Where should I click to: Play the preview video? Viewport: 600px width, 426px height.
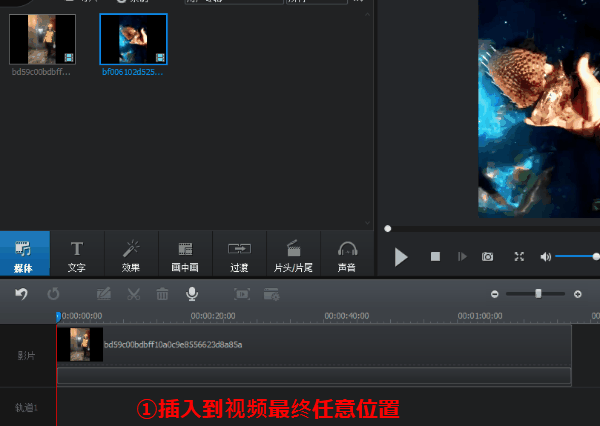(x=401, y=257)
